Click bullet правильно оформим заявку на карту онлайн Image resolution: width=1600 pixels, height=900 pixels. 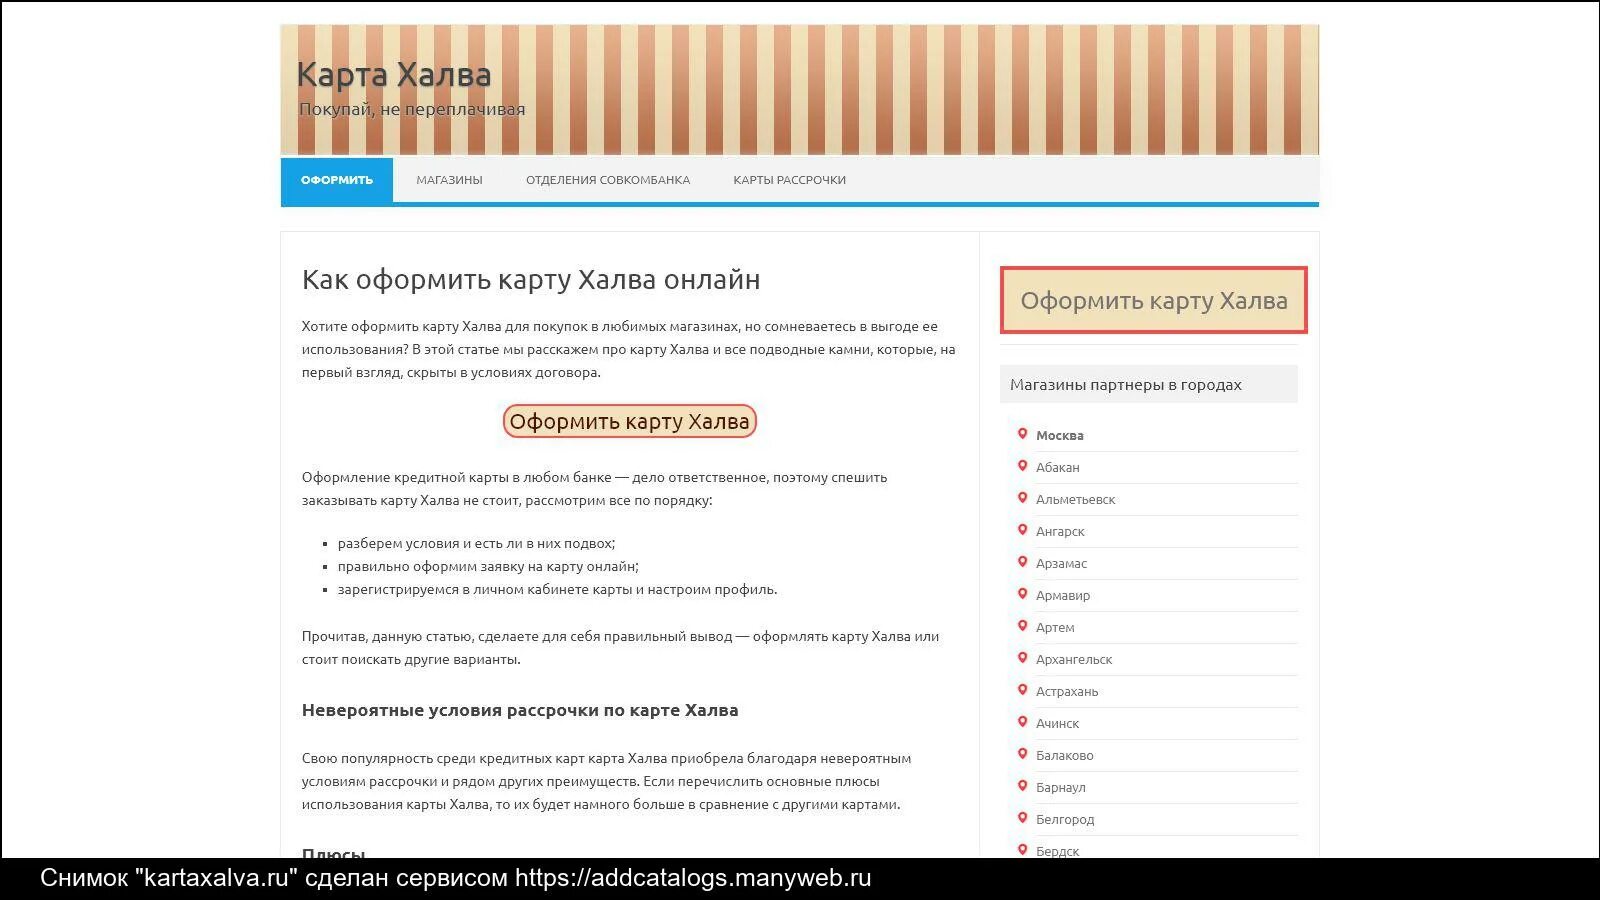(488, 567)
